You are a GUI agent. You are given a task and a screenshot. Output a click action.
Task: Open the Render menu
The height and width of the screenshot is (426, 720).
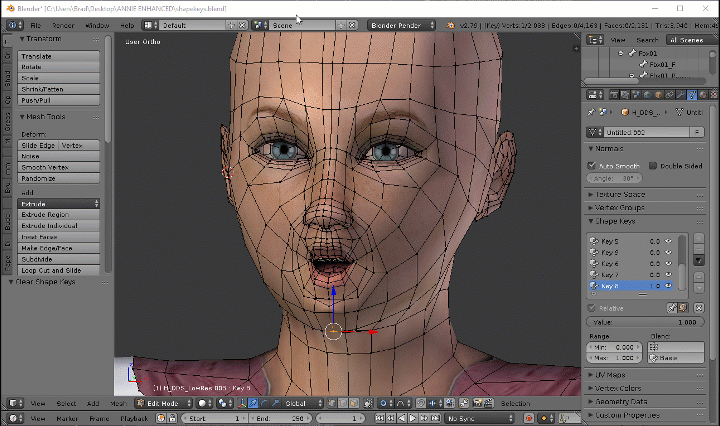62,24
